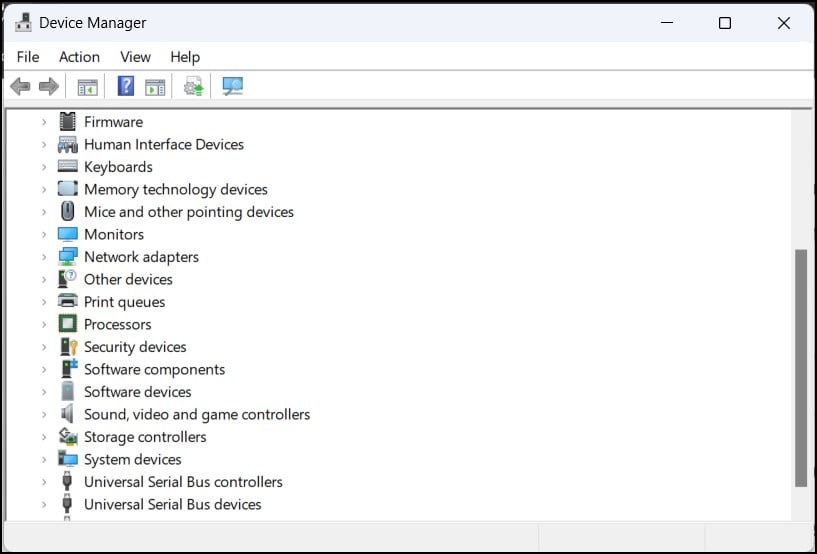Click the Update device driver toolbar icon
Image resolution: width=817 pixels, height=554 pixels.
(193, 86)
